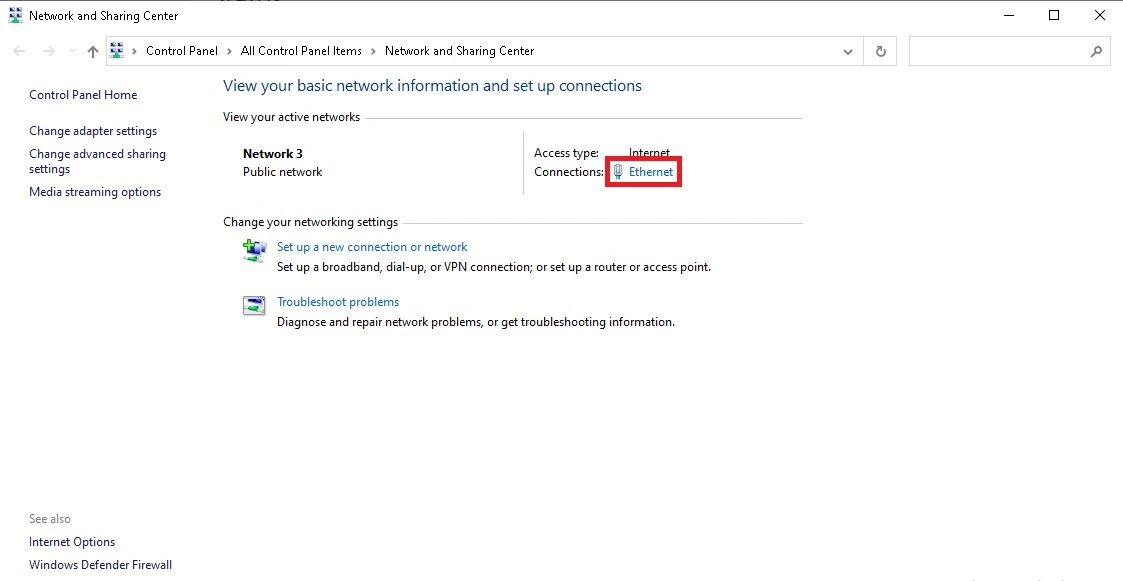The width and height of the screenshot is (1123, 581).
Task: Select Network and Sharing Center breadcrumb
Action: pos(460,51)
